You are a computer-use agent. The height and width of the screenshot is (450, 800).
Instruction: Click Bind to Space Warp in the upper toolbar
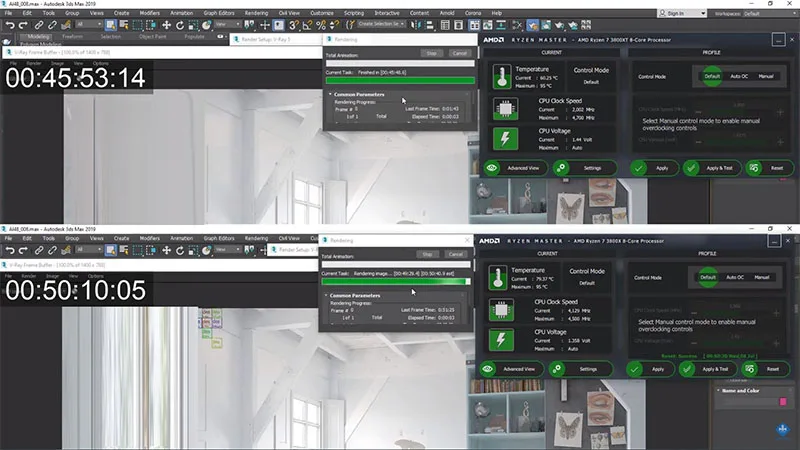point(66,24)
